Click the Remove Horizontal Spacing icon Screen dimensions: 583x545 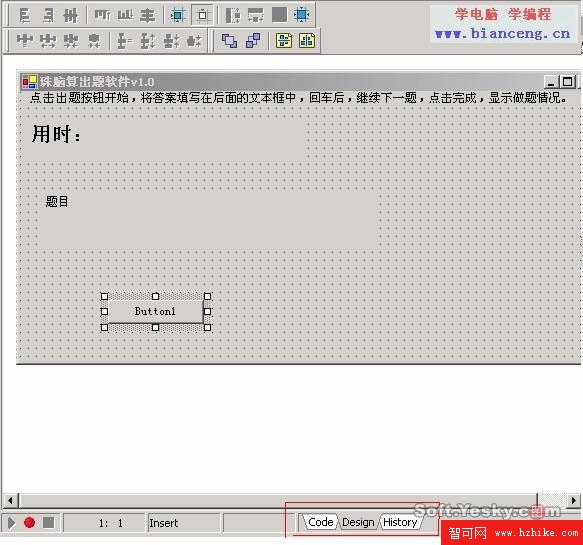[x=94, y=41]
